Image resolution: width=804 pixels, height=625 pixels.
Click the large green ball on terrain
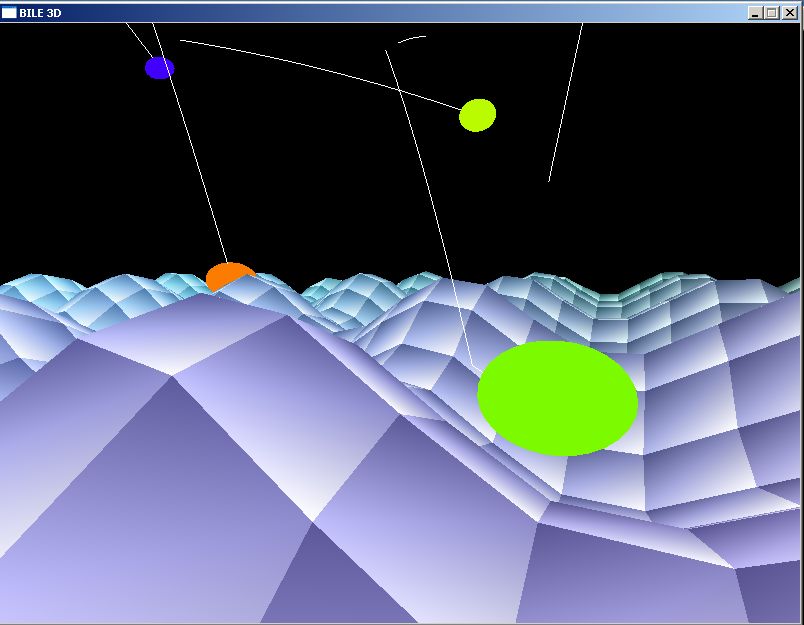coord(557,398)
